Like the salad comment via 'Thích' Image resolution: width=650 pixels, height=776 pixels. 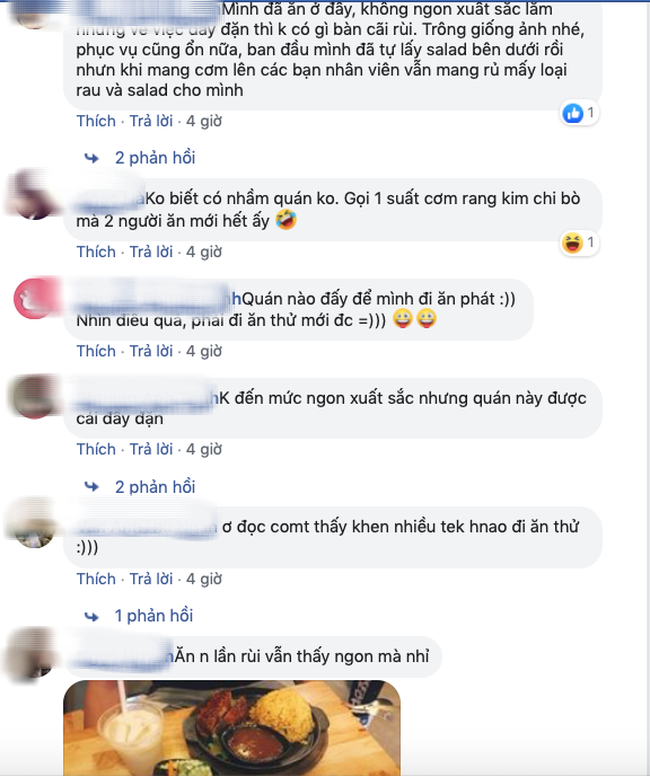point(96,121)
